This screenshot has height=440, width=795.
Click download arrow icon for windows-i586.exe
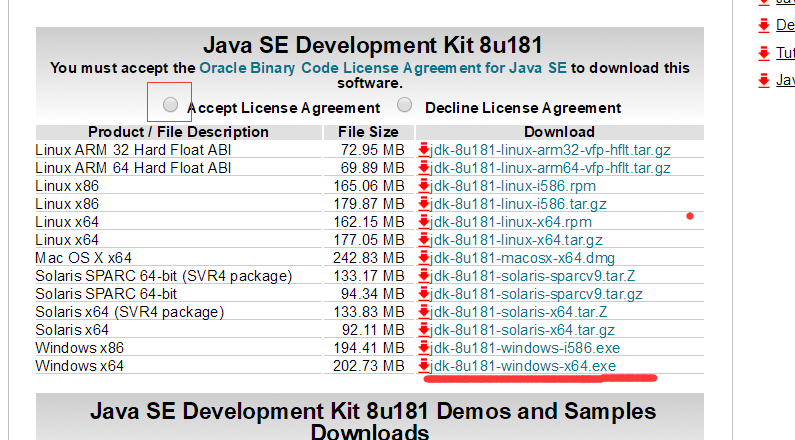coord(424,347)
